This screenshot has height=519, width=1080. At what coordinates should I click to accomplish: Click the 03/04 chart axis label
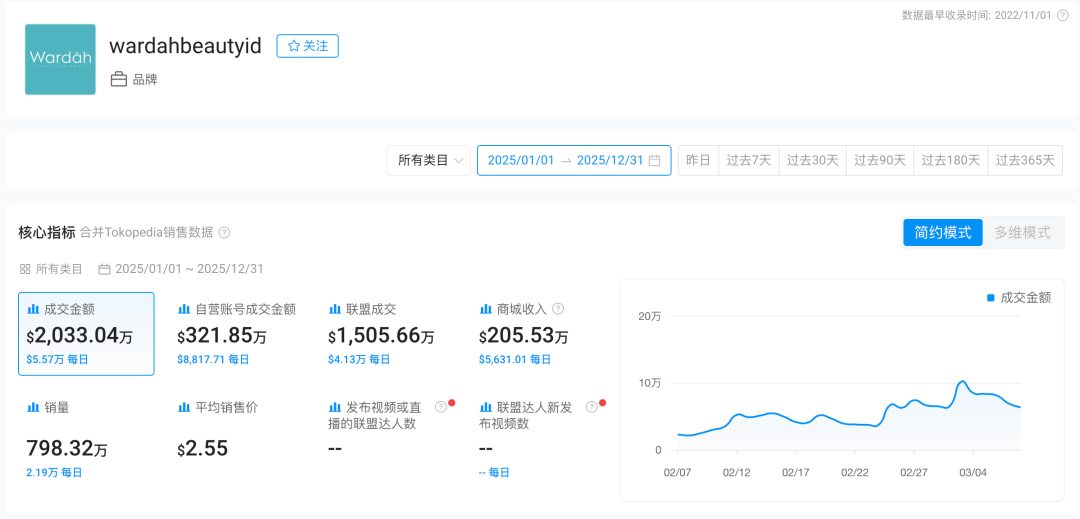point(973,472)
